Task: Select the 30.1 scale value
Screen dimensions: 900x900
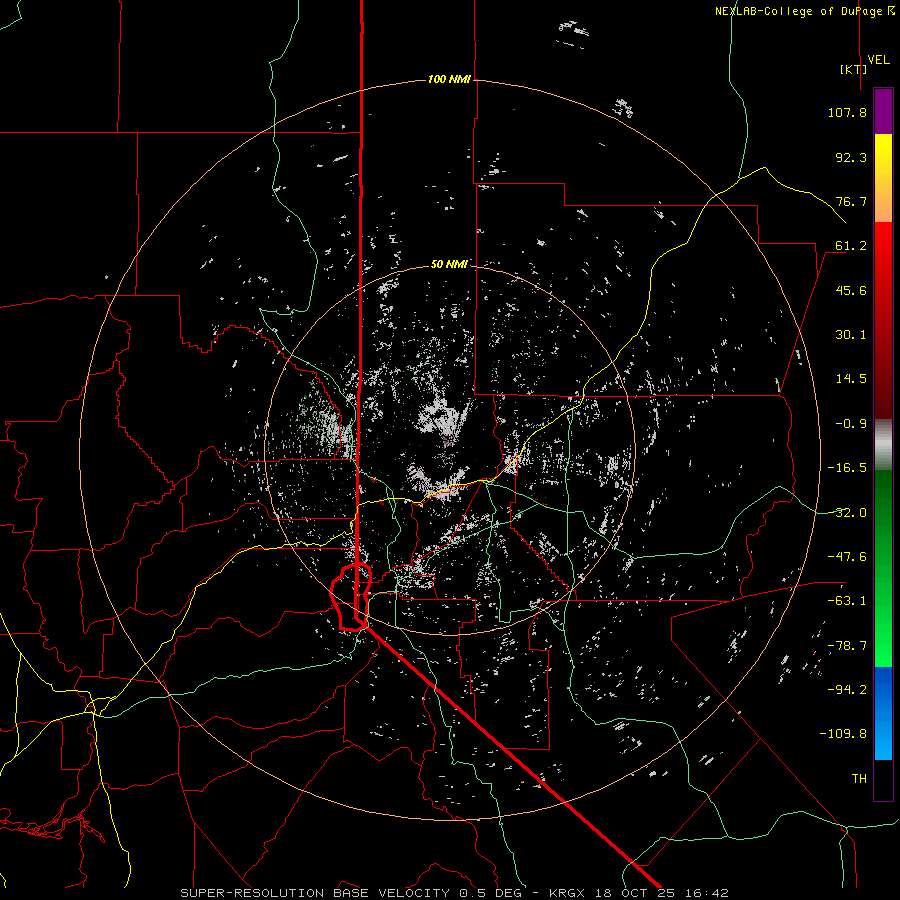Action: click(x=851, y=335)
